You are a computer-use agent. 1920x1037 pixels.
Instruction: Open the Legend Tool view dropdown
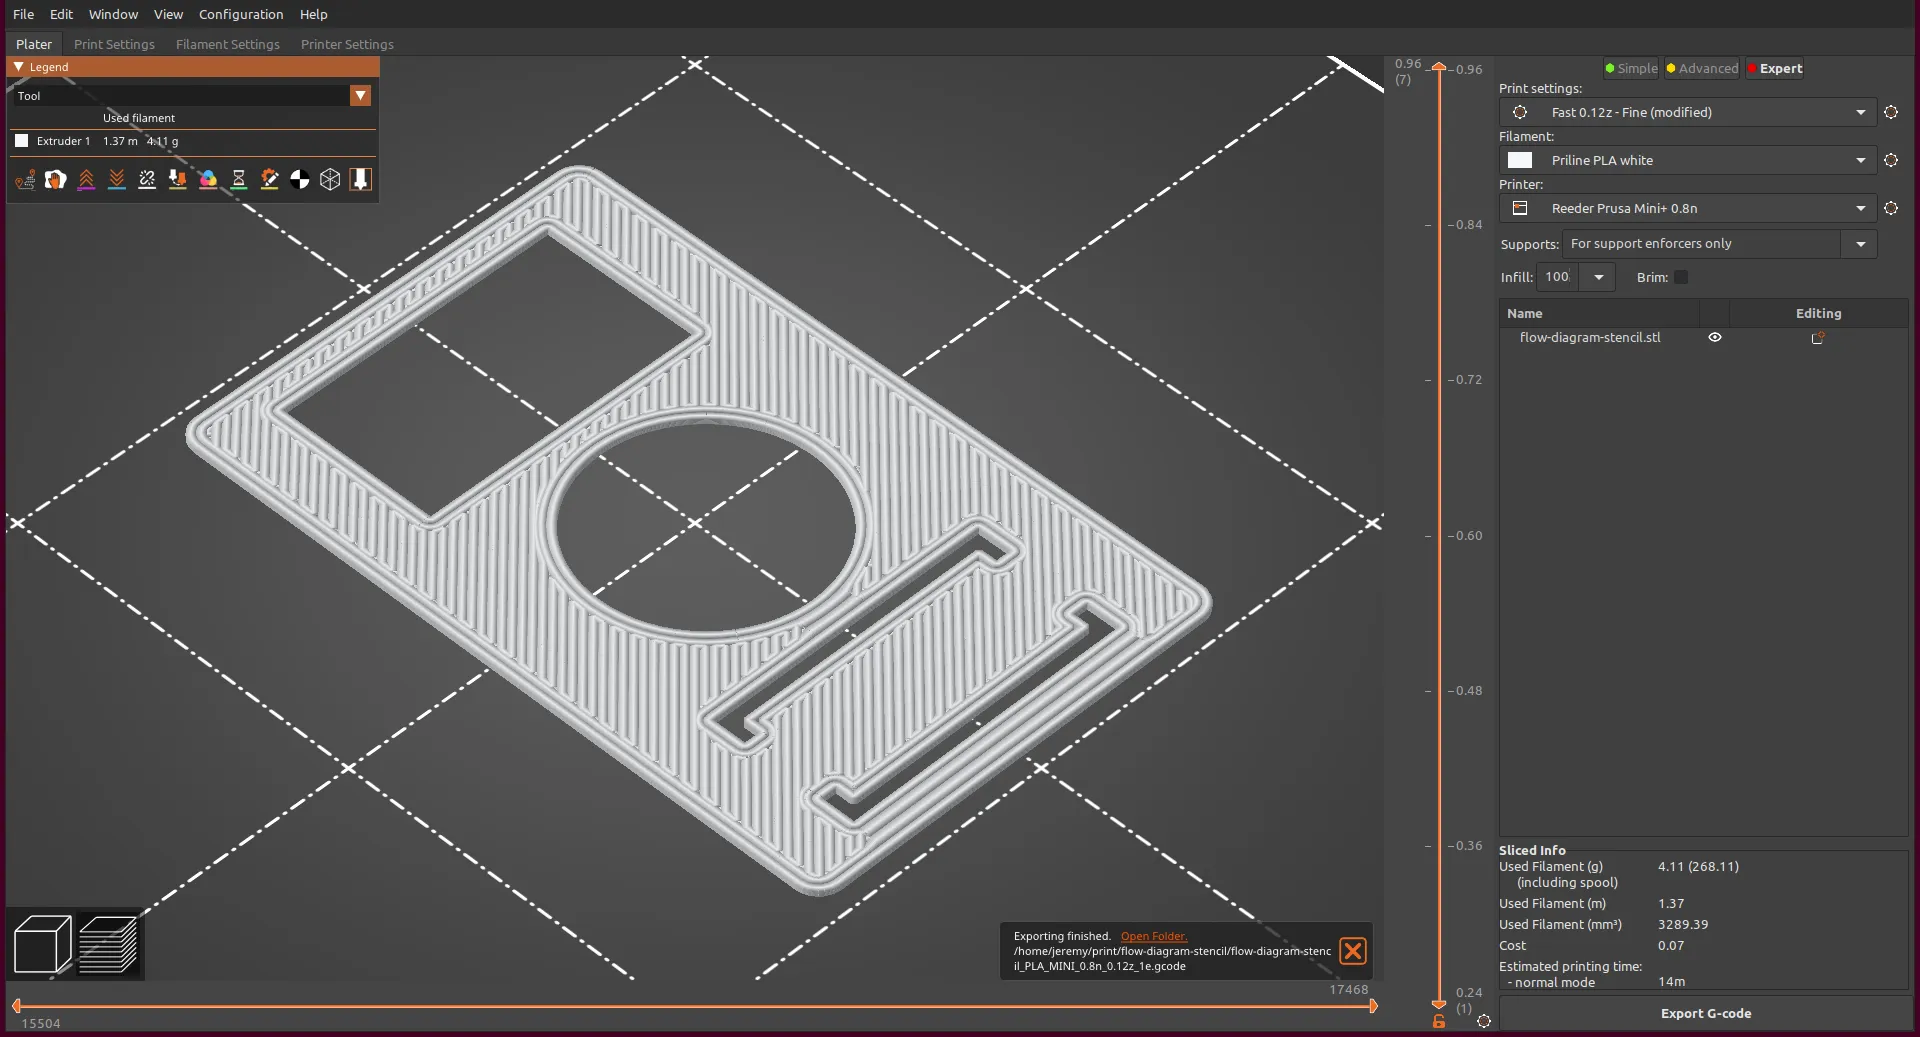(360, 95)
